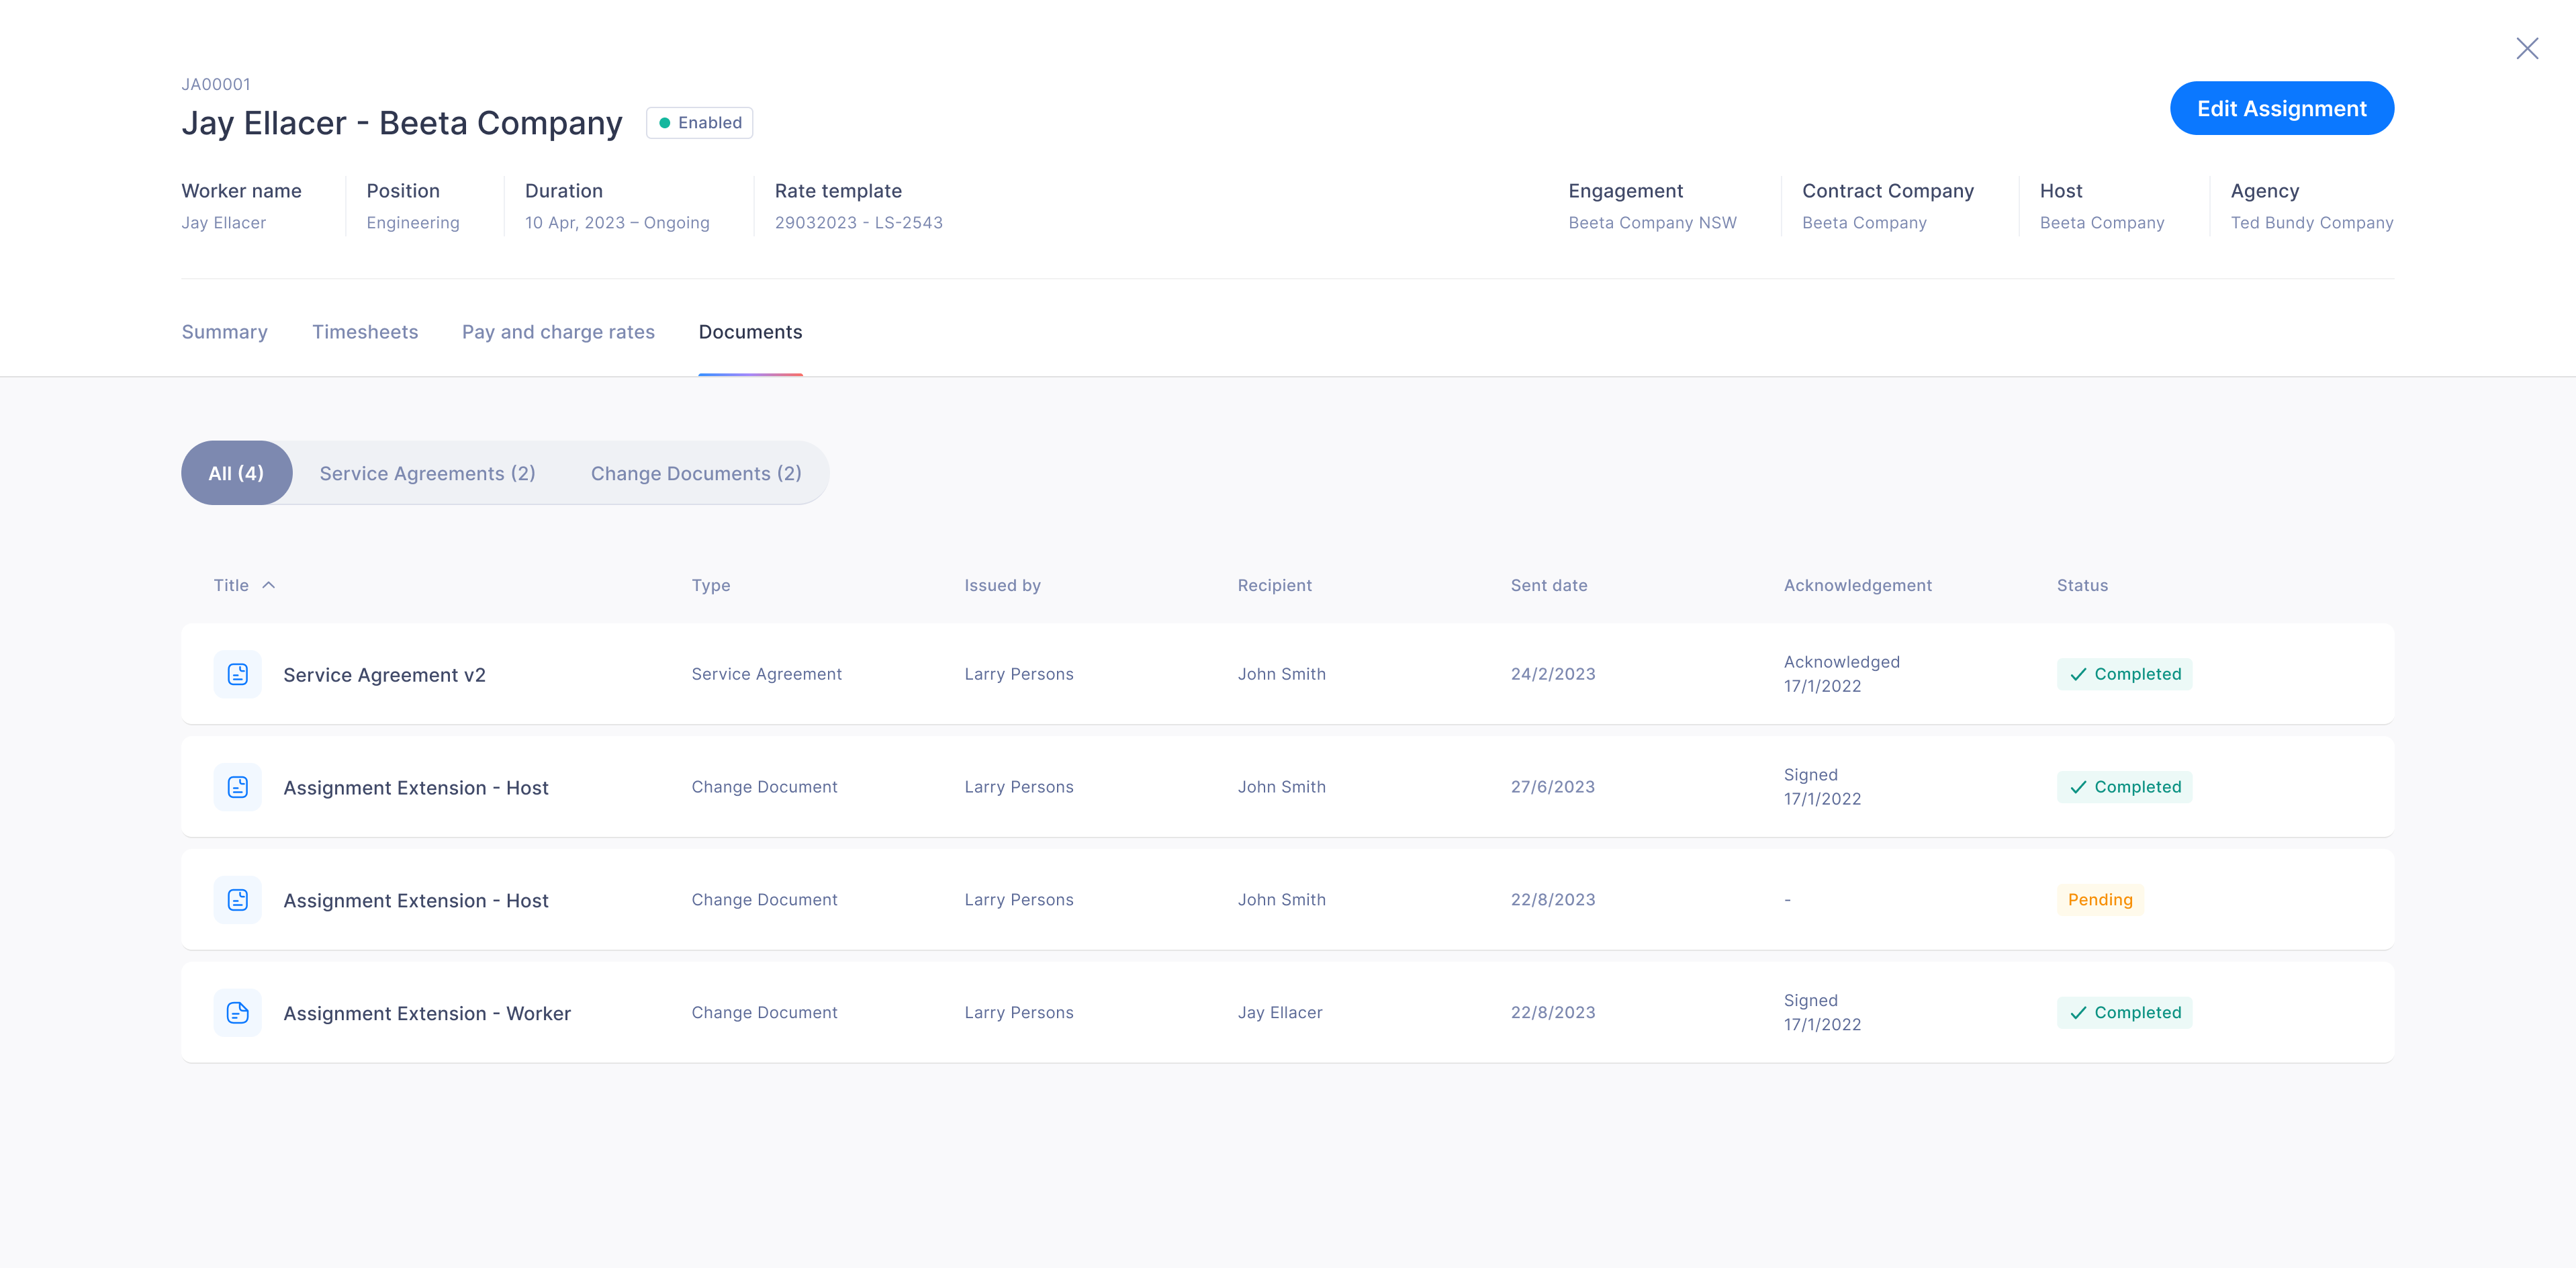Click the Type column header

click(x=711, y=585)
